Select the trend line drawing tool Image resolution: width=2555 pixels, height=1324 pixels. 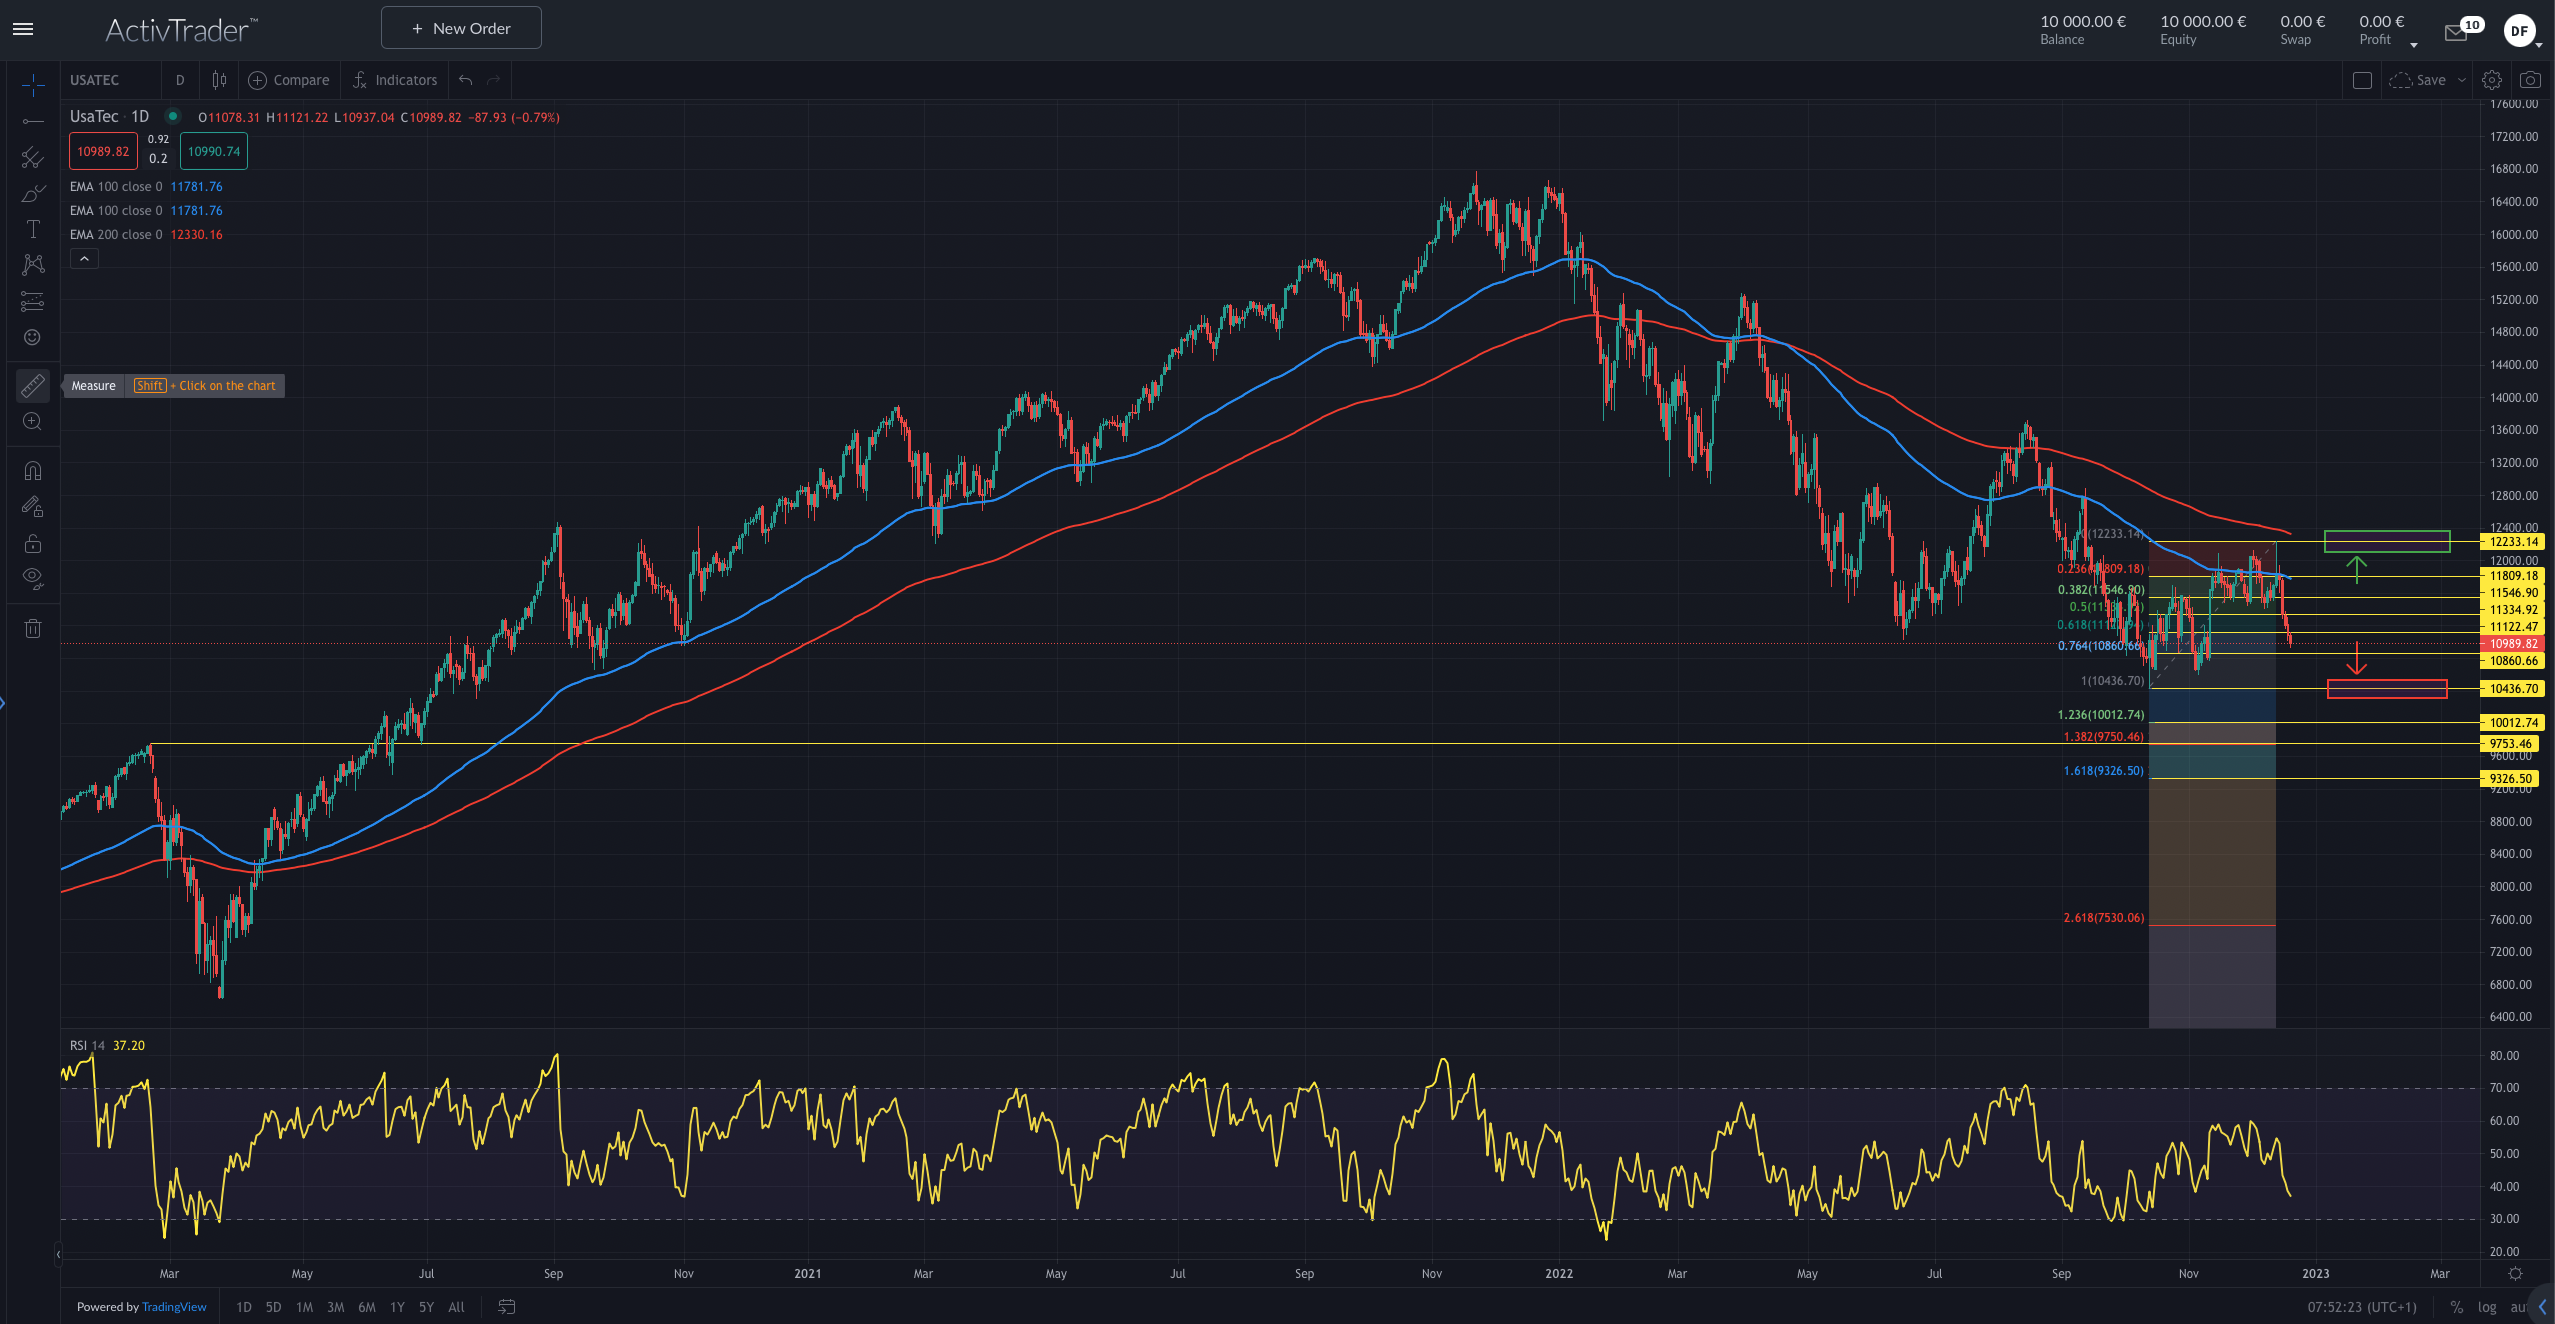(x=33, y=122)
